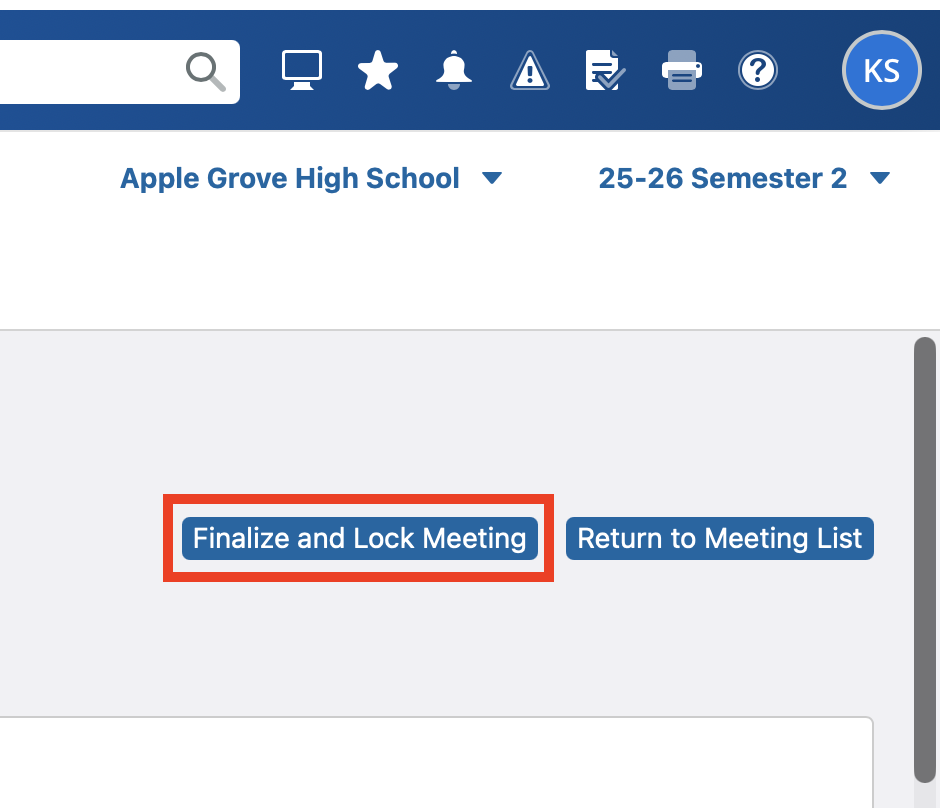Click the vertical scrollbar thumb
This screenshot has width=940, height=808.
[925, 560]
